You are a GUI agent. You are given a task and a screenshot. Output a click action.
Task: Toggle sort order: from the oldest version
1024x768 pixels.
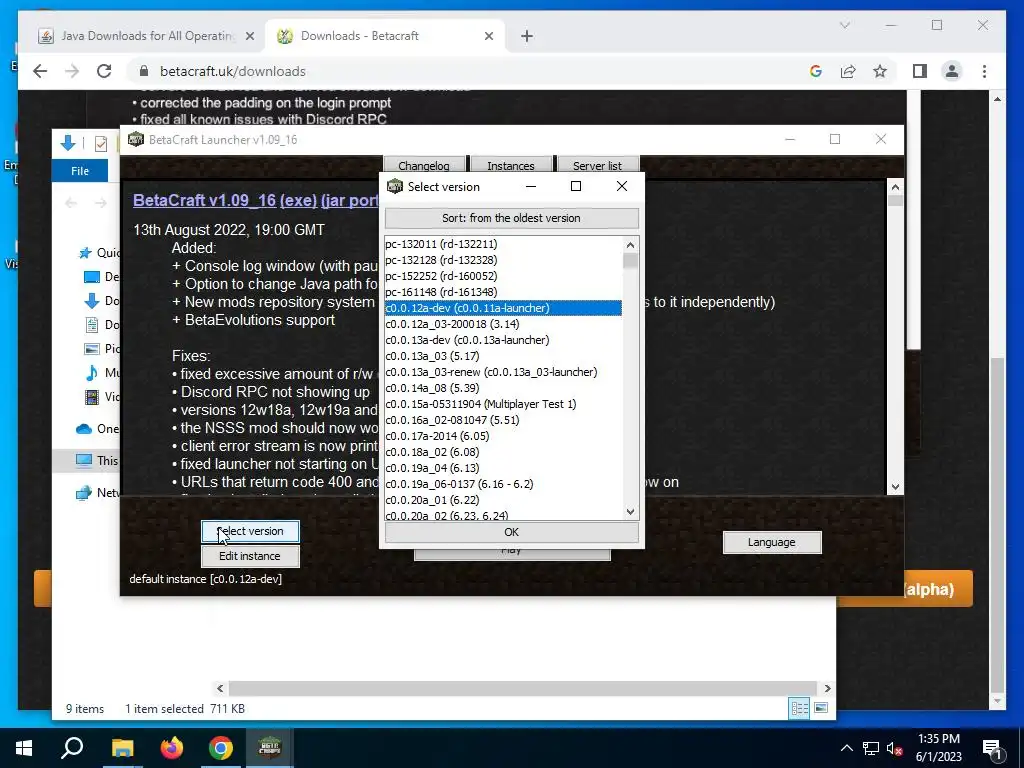coord(511,218)
